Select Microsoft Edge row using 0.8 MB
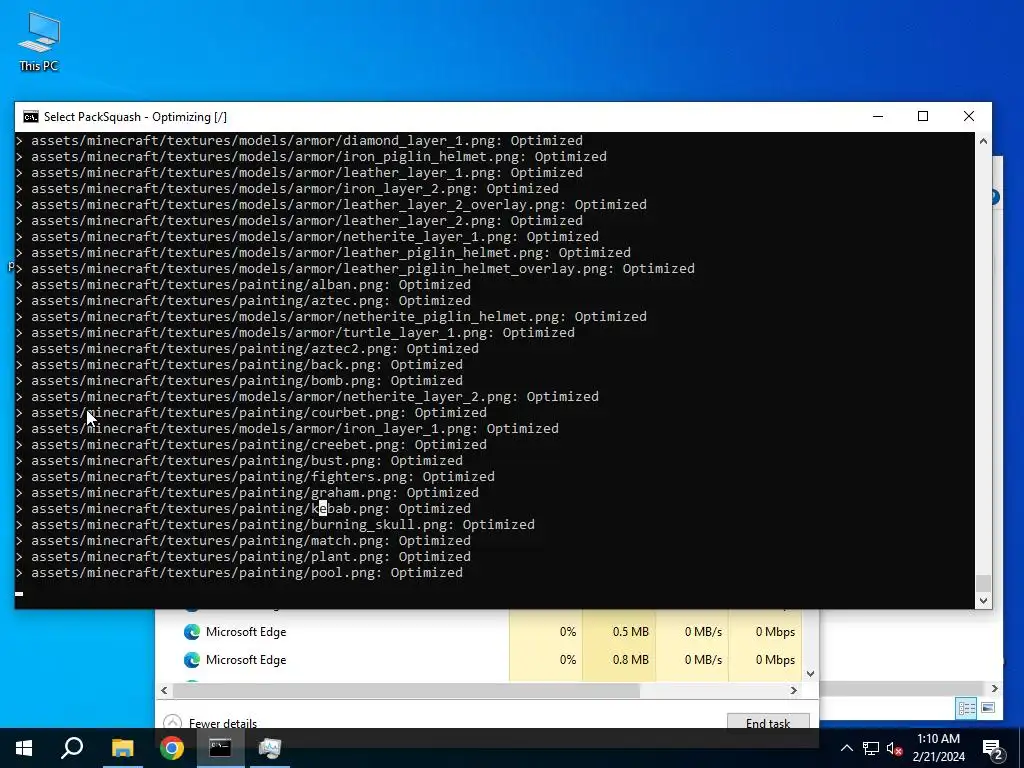The width and height of the screenshot is (1024, 768). pos(479,660)
